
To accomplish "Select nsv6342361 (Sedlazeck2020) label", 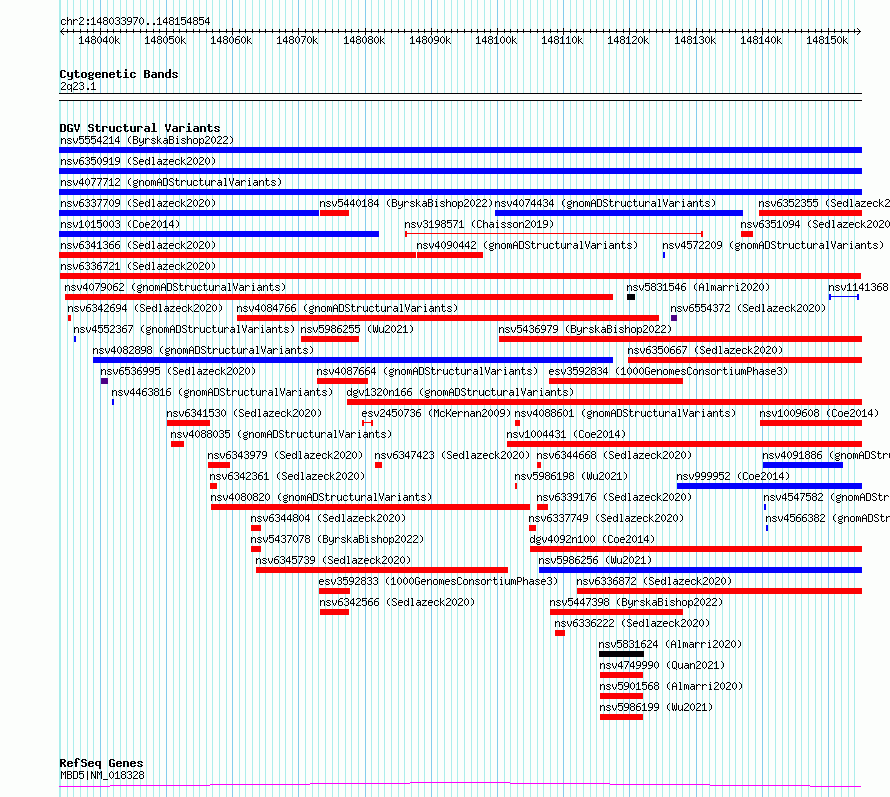I will (287, 476).
